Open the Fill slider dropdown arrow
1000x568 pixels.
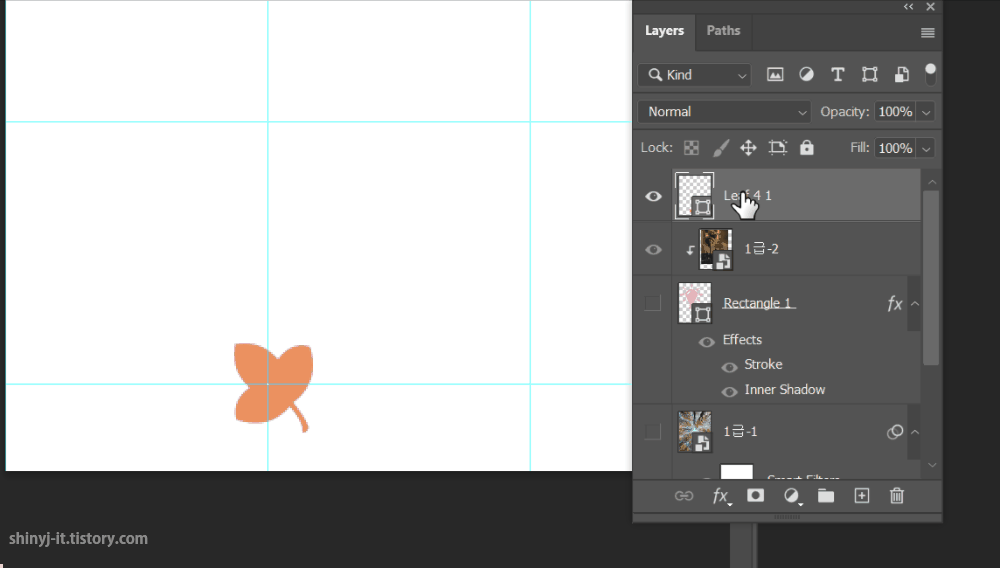926,149
